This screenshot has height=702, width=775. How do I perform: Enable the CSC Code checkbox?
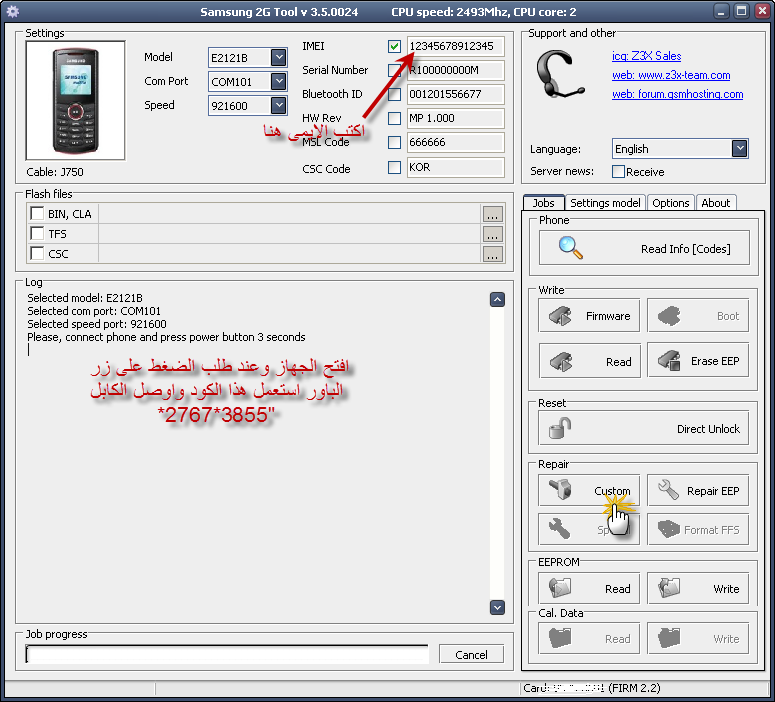pyautogui.click(x=394, y=167)
